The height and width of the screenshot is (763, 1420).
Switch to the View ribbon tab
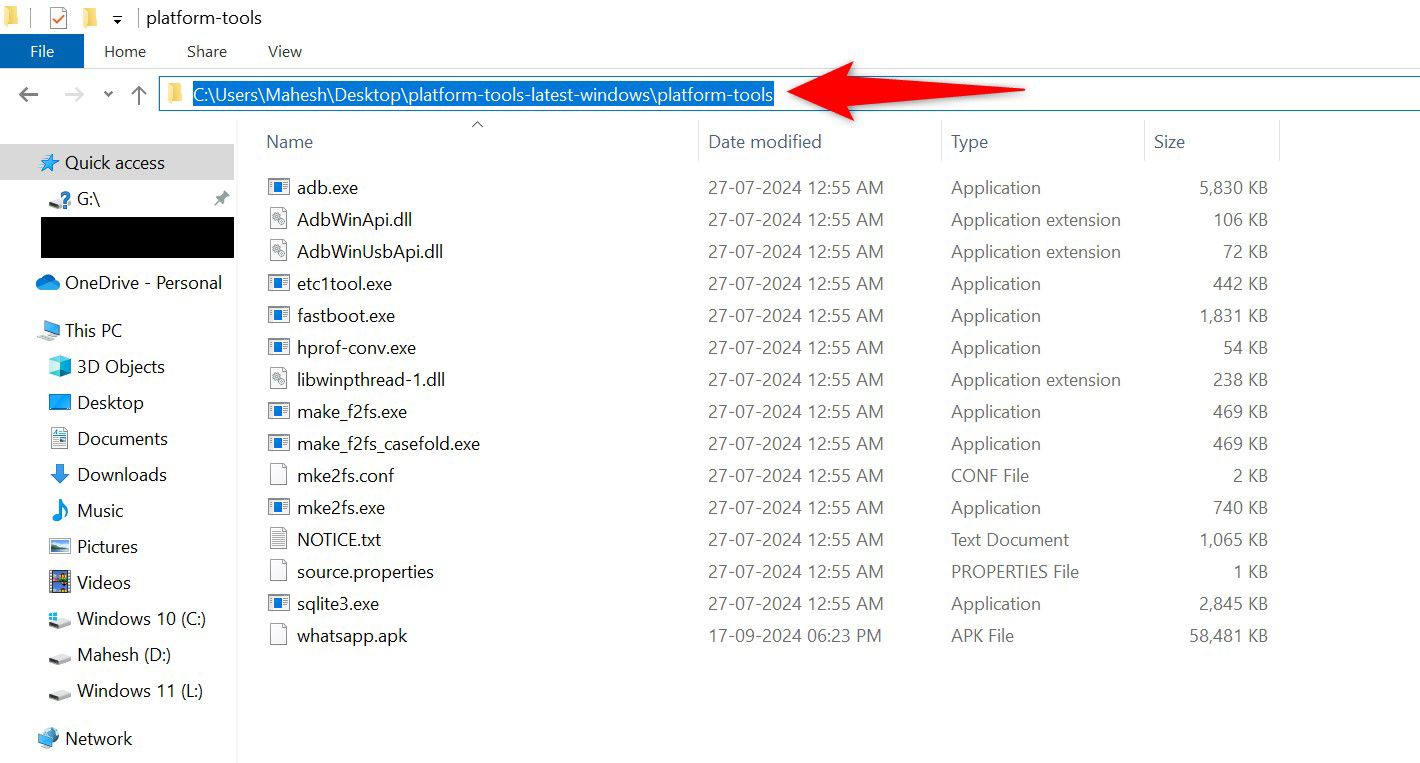click(285, 52)
